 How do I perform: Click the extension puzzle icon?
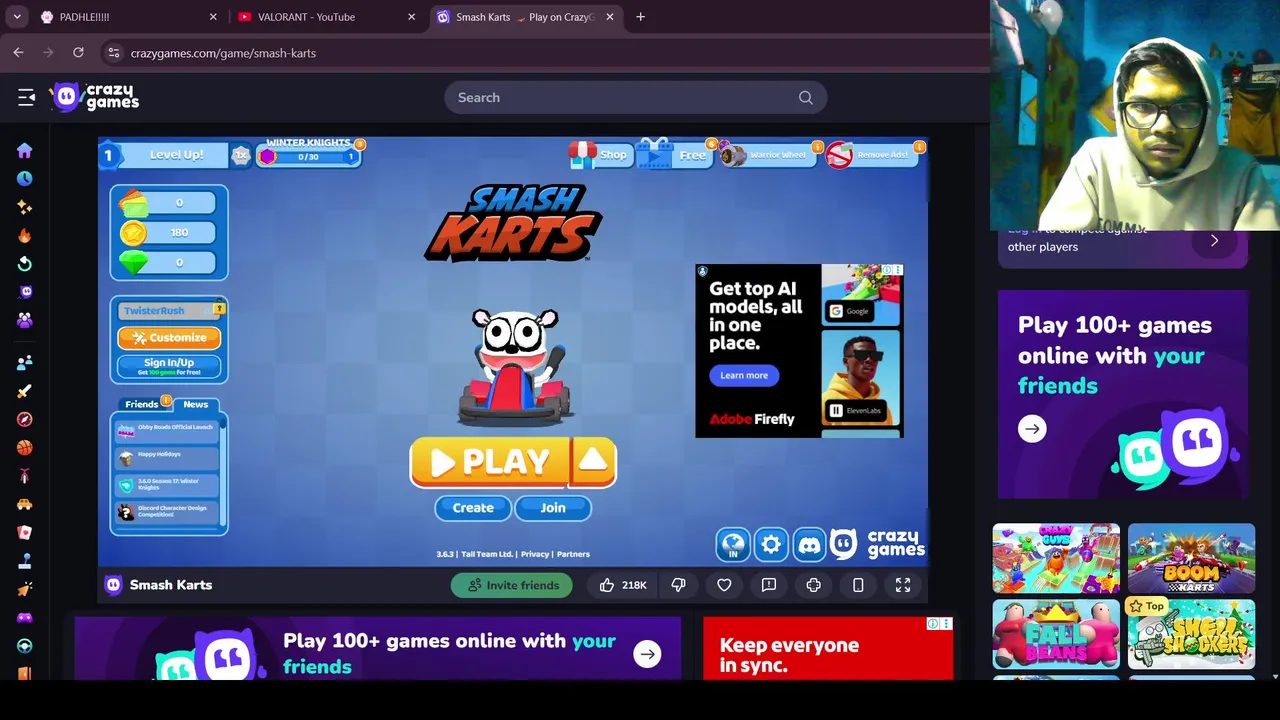coord(814,585)
